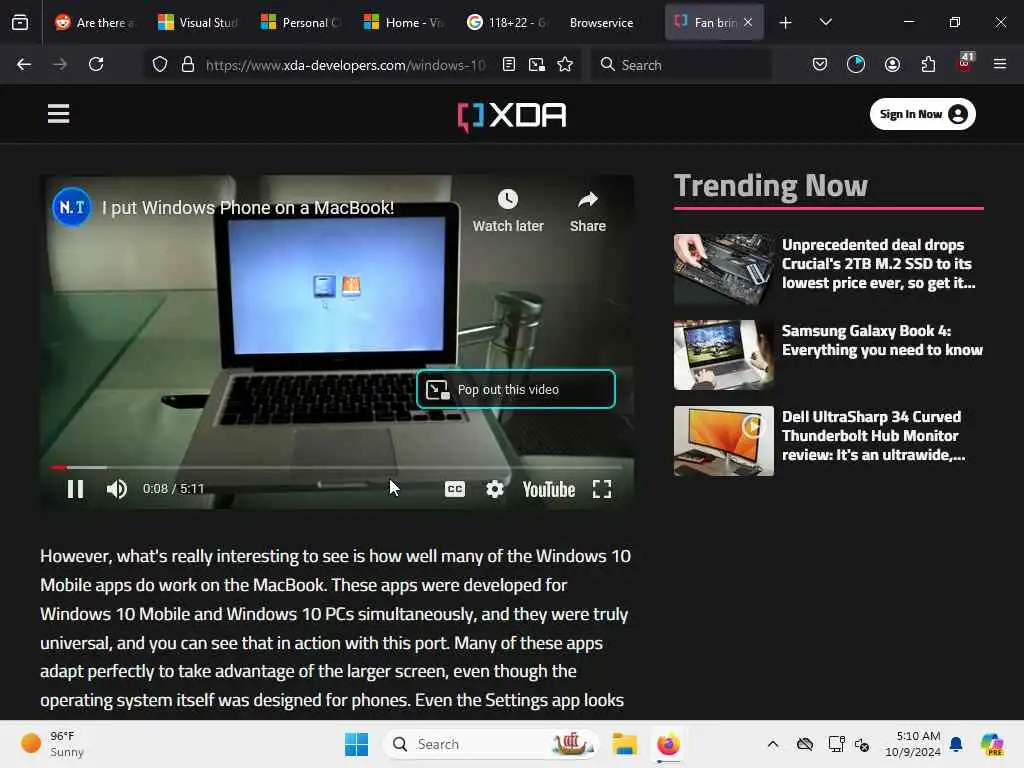Mute the video volume
Image resolution: width=1024 pixels, height=768 pixels.
click(x=117, y=489)
